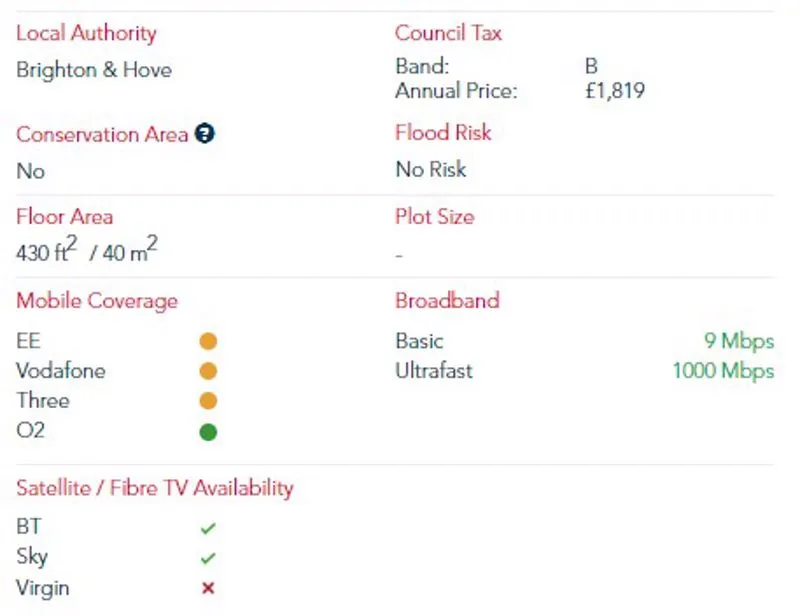Click the 9 Mbps Basic speed value

[739, 341]
